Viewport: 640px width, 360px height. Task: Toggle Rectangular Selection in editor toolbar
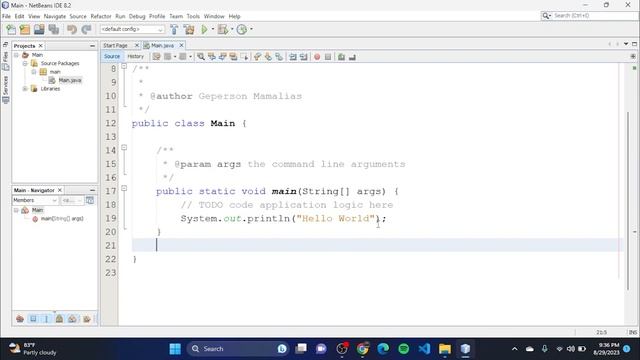coord(244,57)
